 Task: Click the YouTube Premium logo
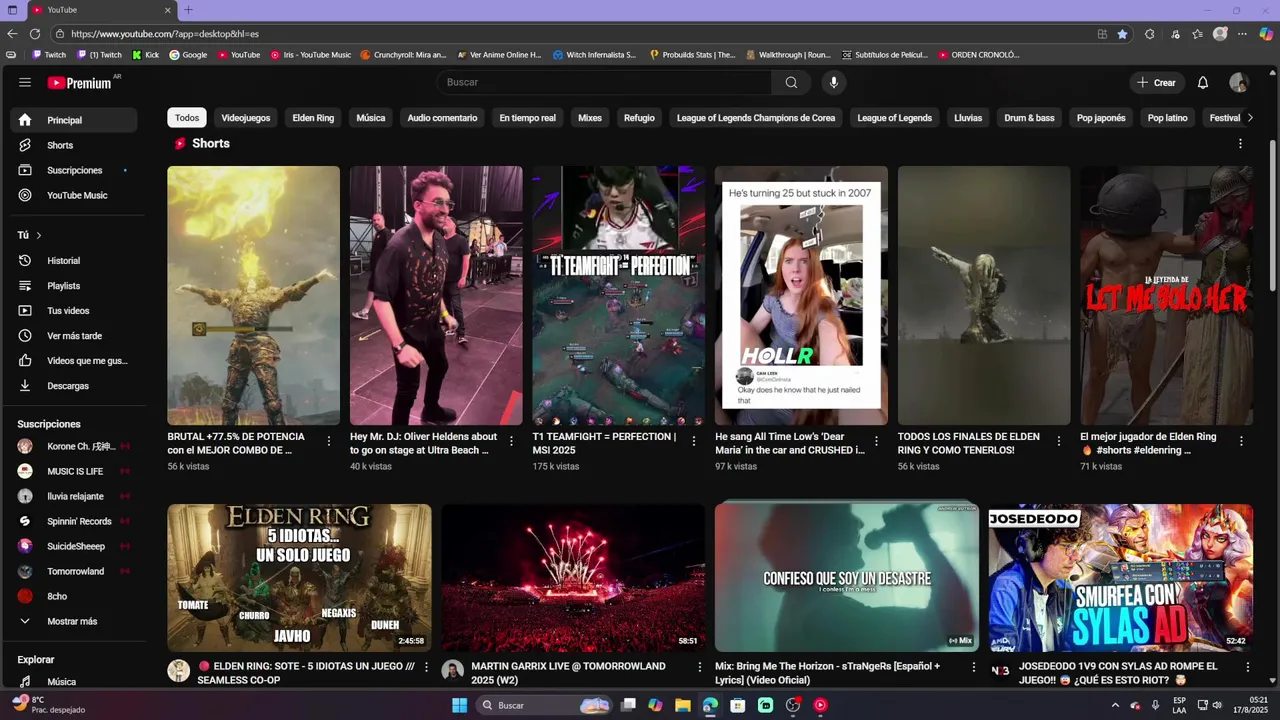pyautogui.click(x=80, y=83)
